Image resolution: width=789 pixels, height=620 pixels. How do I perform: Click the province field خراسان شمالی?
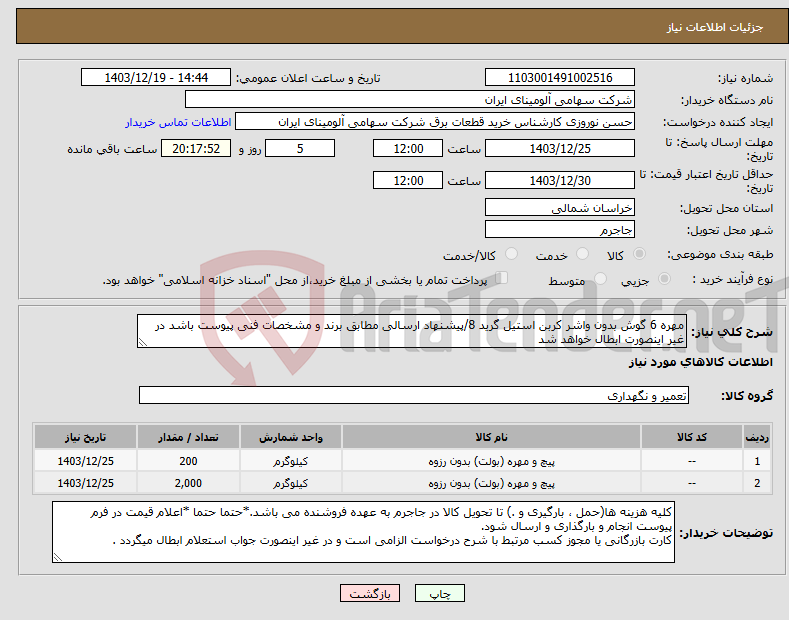point(560,207)
